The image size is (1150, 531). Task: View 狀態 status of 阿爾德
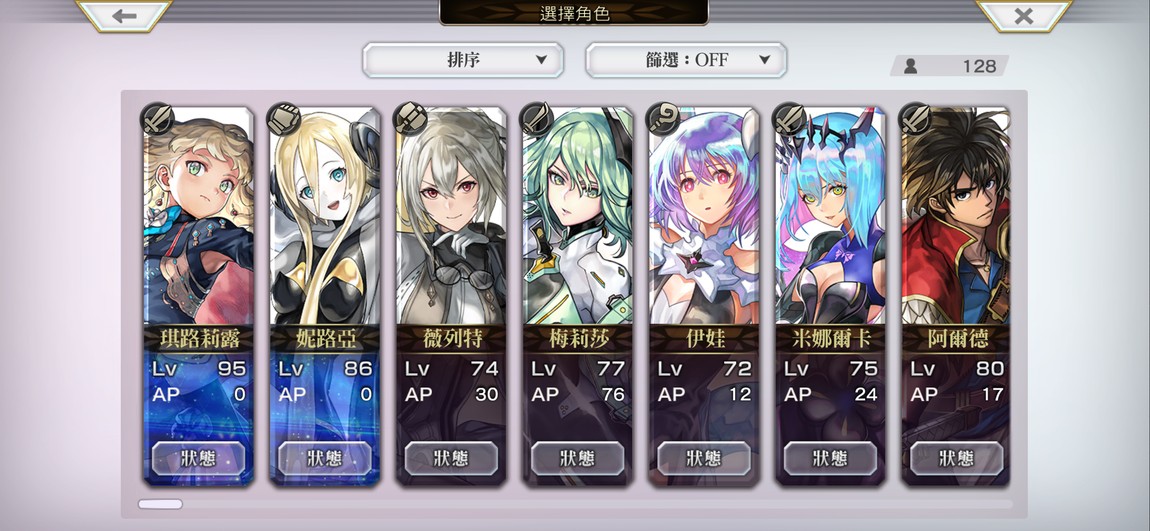[x=956, y=458]
